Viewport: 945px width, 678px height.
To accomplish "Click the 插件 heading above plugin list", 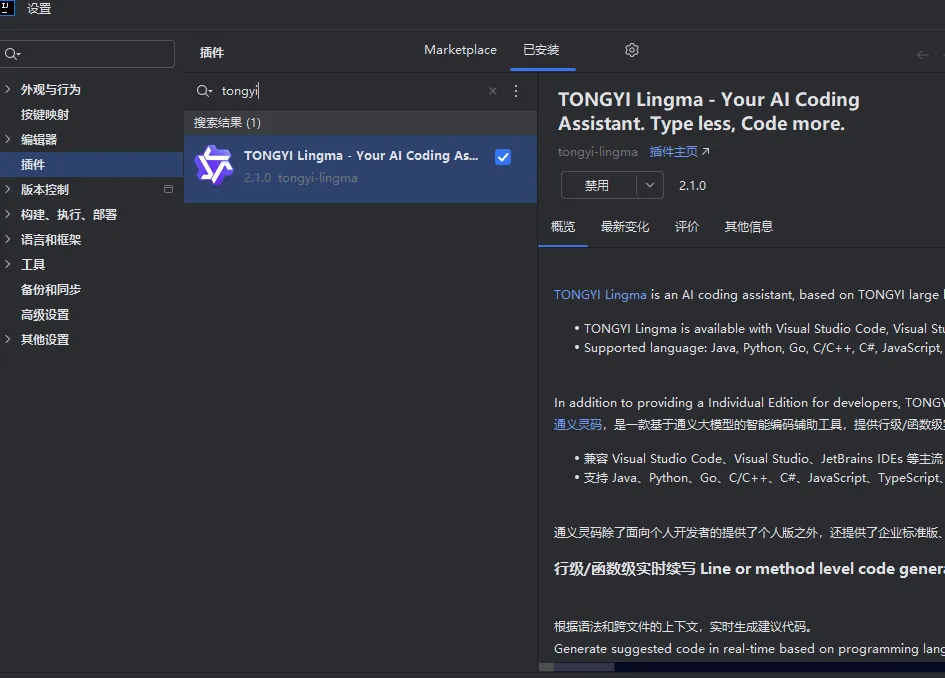I will tap(212, 52).
